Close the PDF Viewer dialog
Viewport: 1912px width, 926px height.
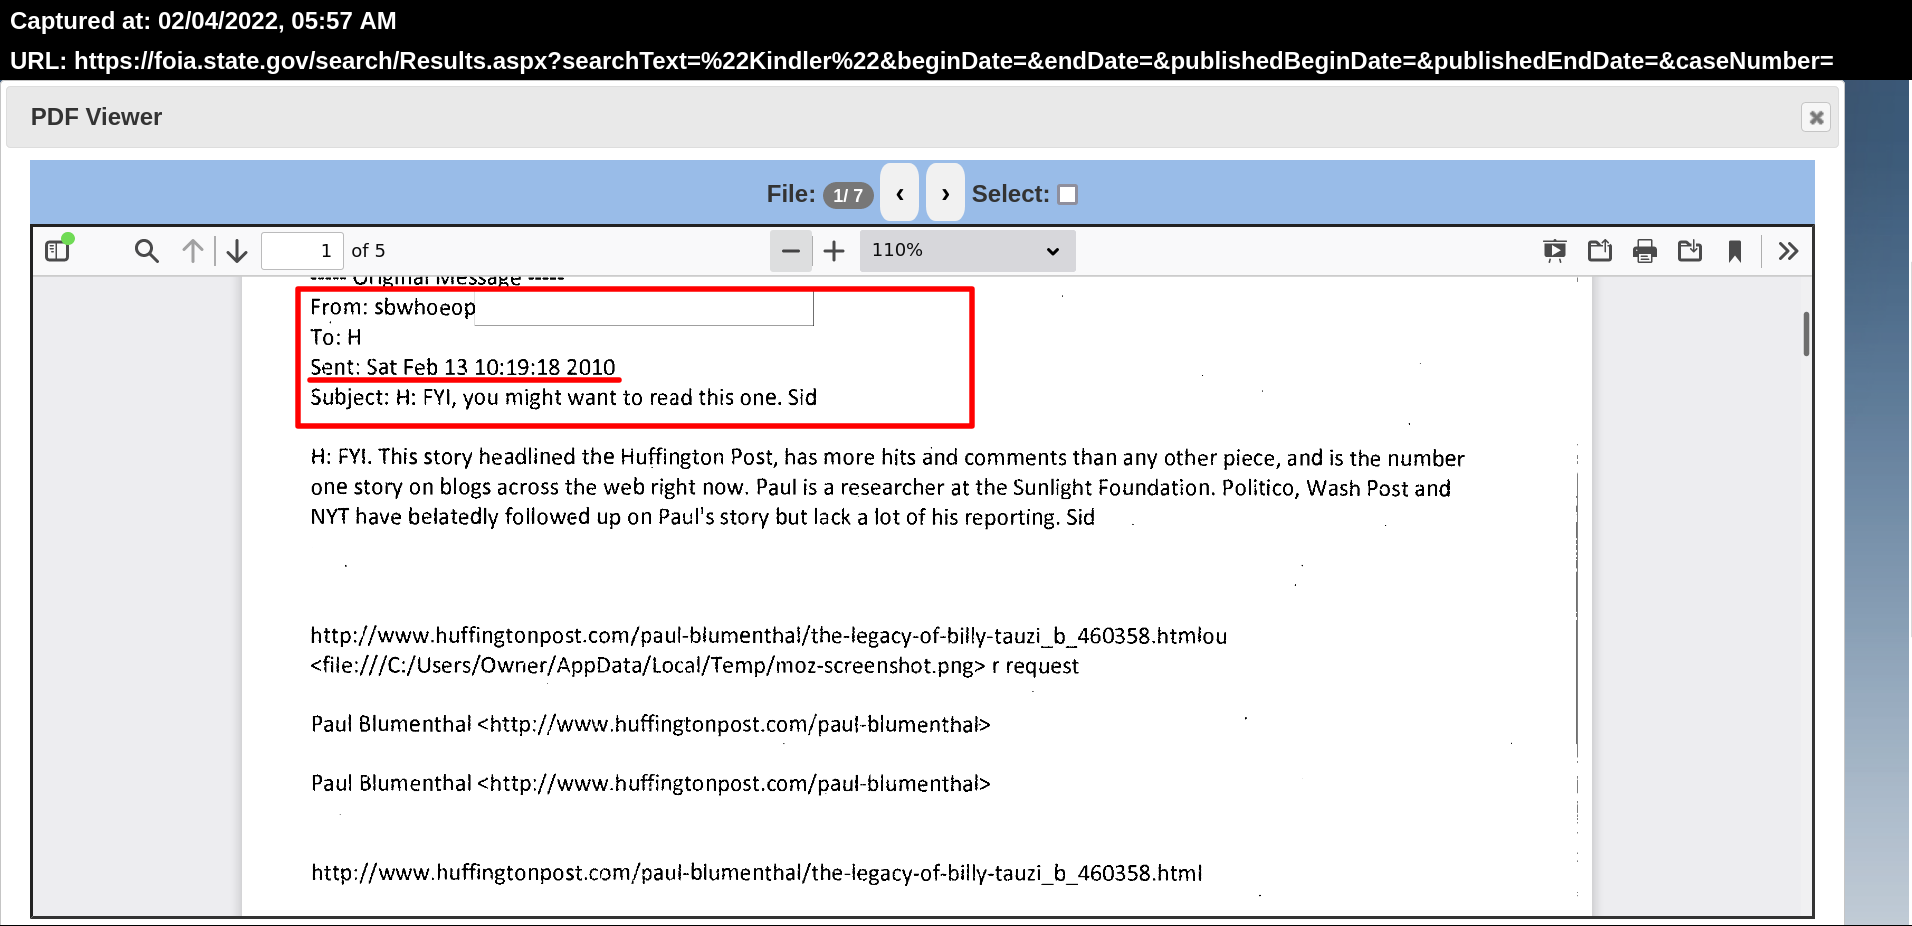1816,117
